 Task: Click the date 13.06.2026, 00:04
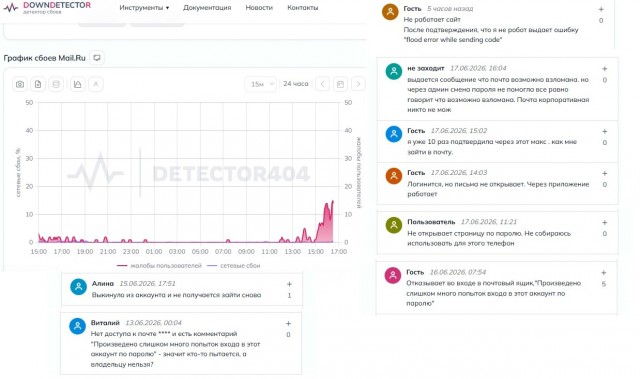pyautogui.click(x=153, y=323)
